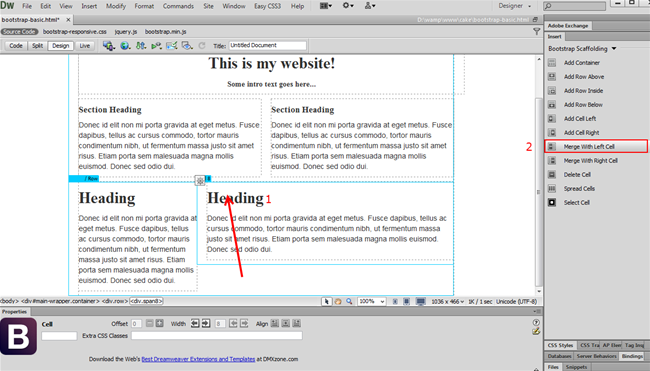
Task: Open the Easy CSS3 menu
Action: point(267,6)
